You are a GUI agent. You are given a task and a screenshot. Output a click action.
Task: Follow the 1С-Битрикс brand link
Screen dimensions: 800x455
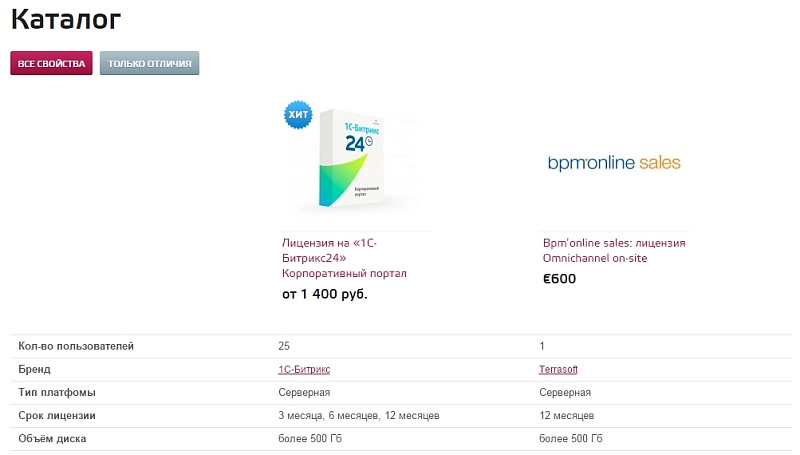pyautogui.click(x=304, y=369)
